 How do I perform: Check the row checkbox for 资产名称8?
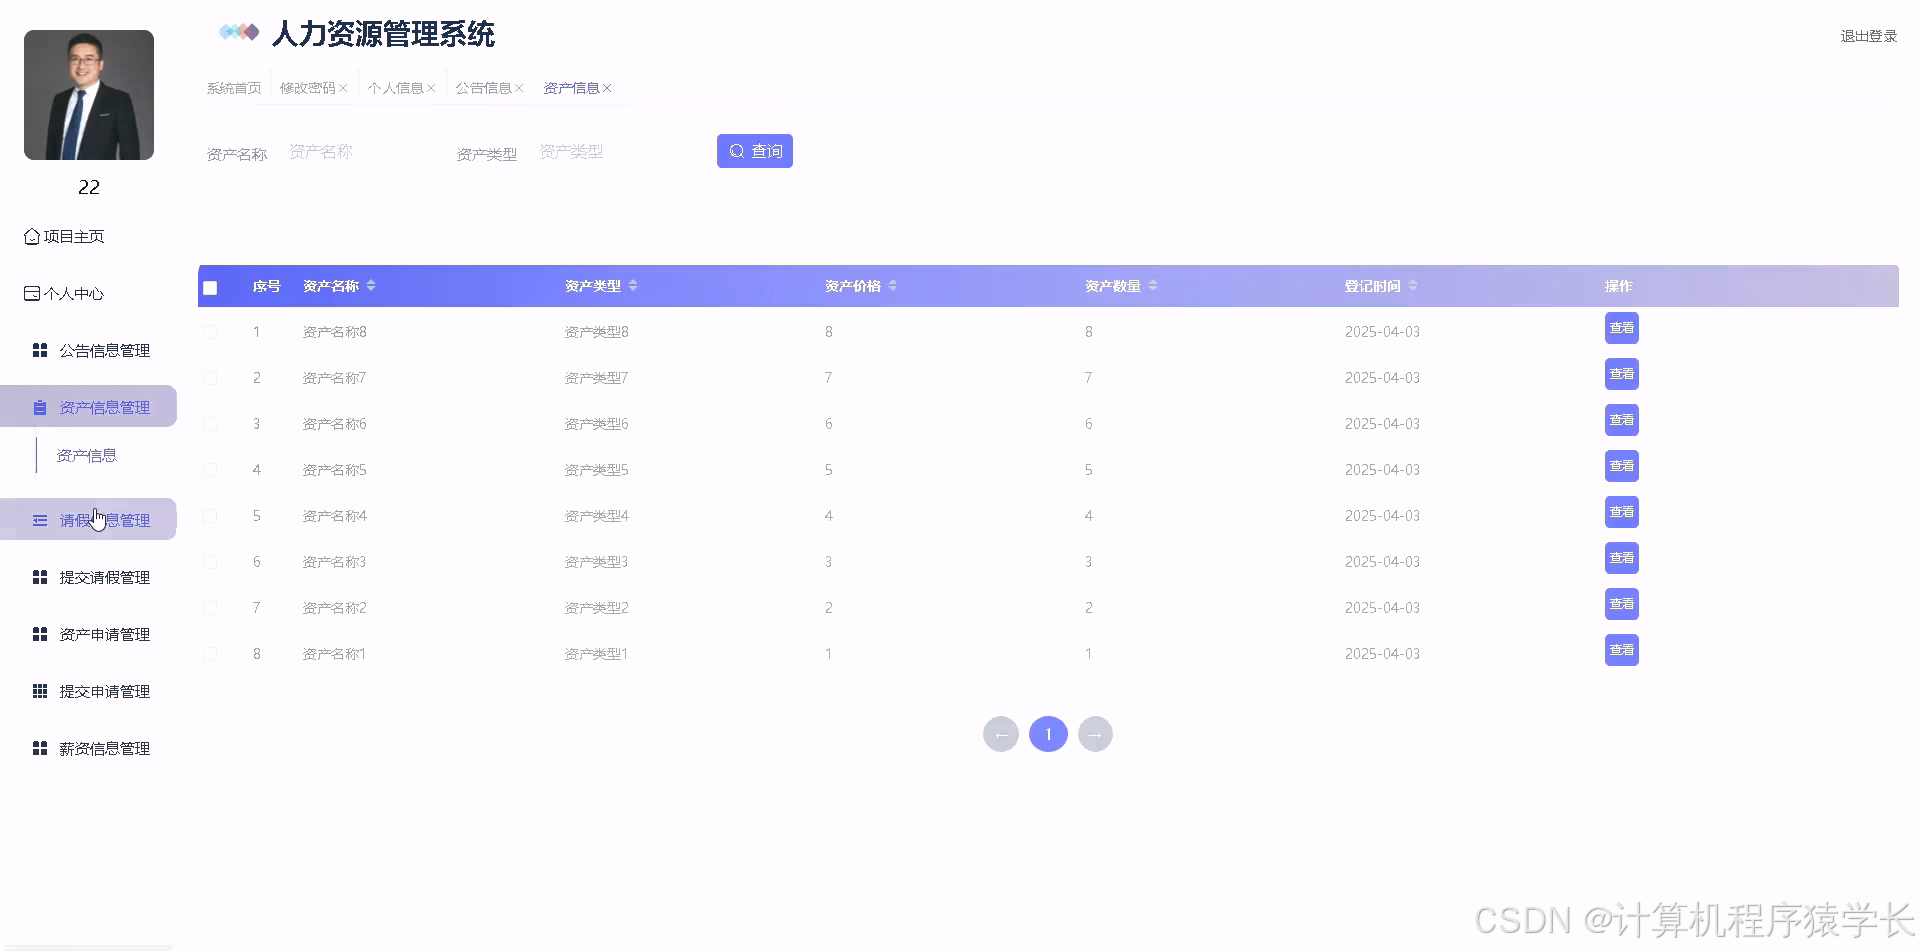point(210,331)
